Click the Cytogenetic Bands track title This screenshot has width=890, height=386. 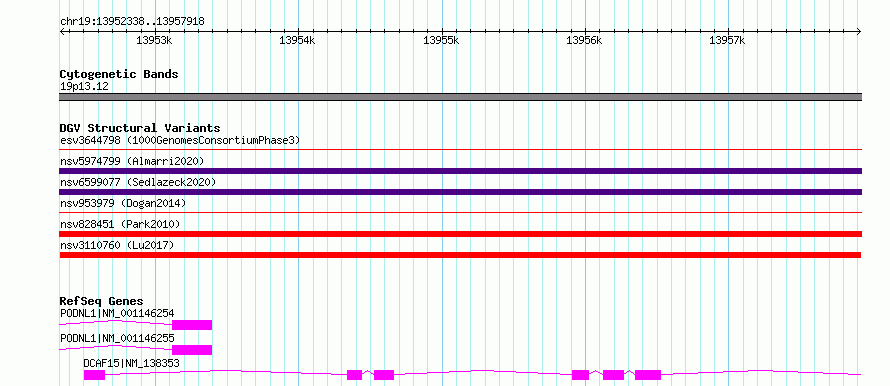tap(119, 74)
